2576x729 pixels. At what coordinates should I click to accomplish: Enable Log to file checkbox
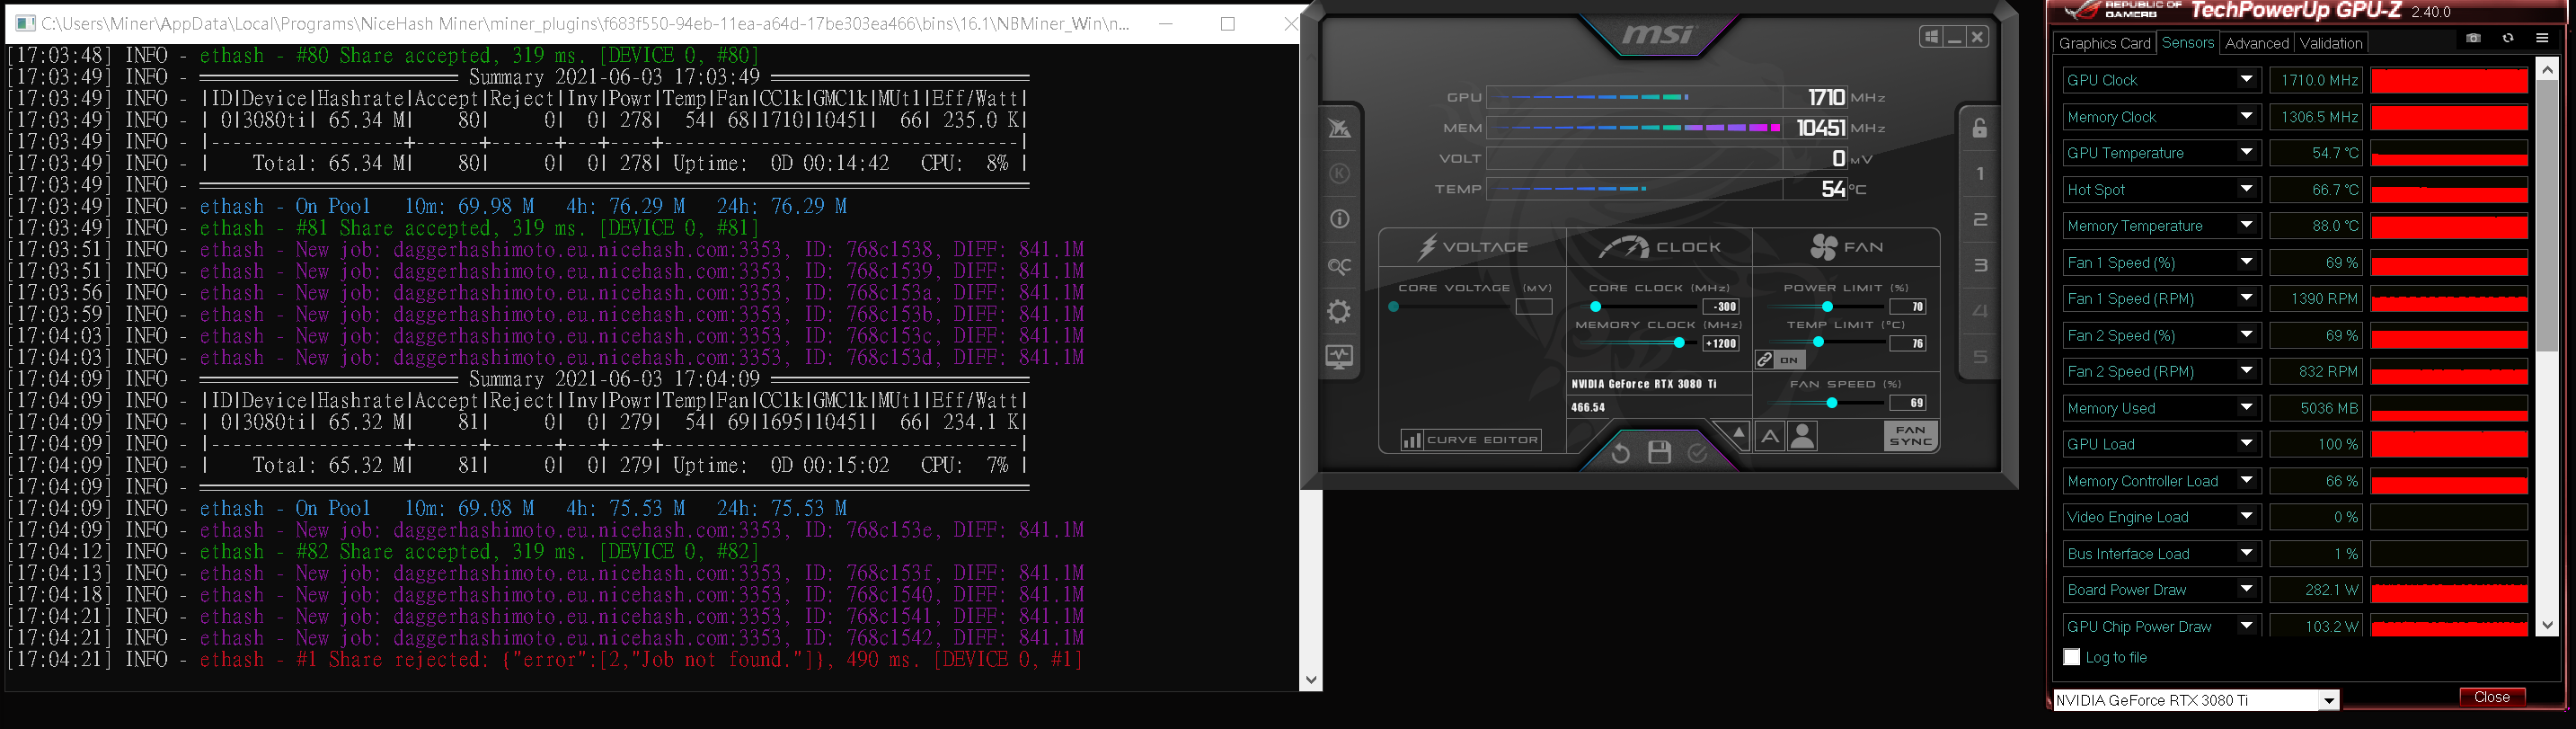[2072, 657]
